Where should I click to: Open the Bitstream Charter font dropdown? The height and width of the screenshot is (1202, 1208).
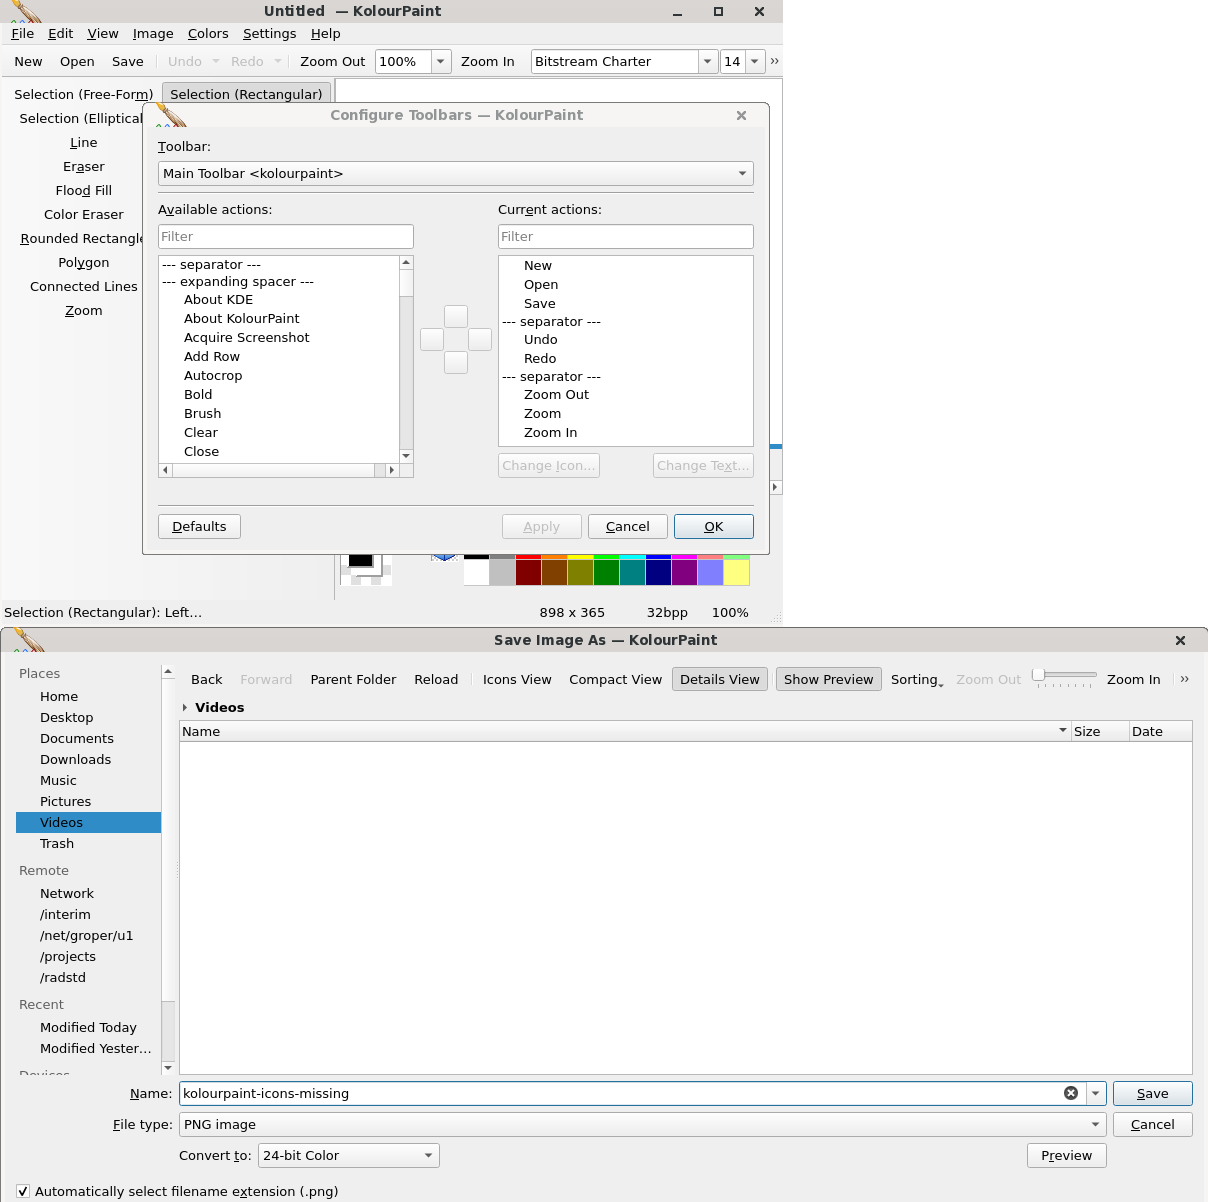(708, 61)
